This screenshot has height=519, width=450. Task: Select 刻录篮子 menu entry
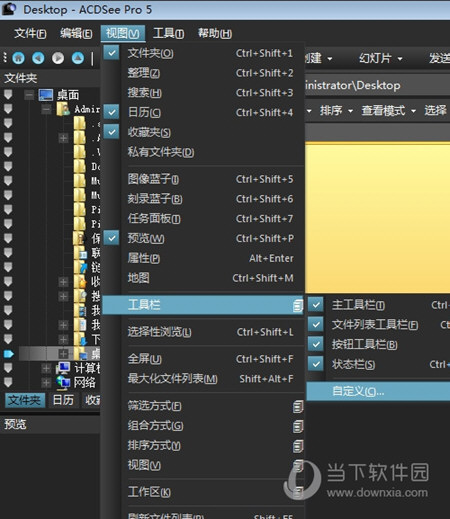tap(203, 199)
